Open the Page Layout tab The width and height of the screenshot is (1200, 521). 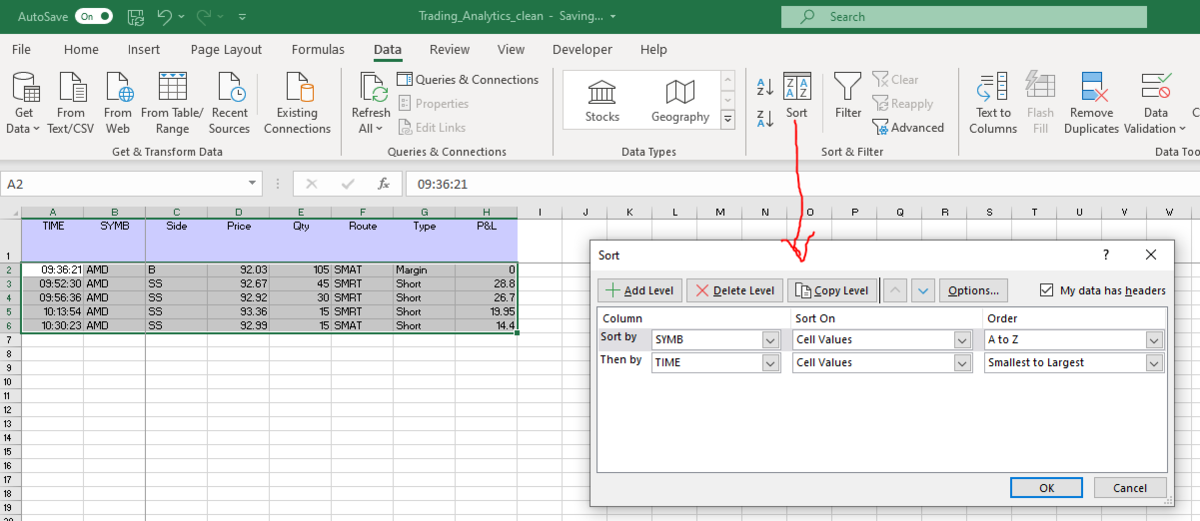(x=226, y=49)
